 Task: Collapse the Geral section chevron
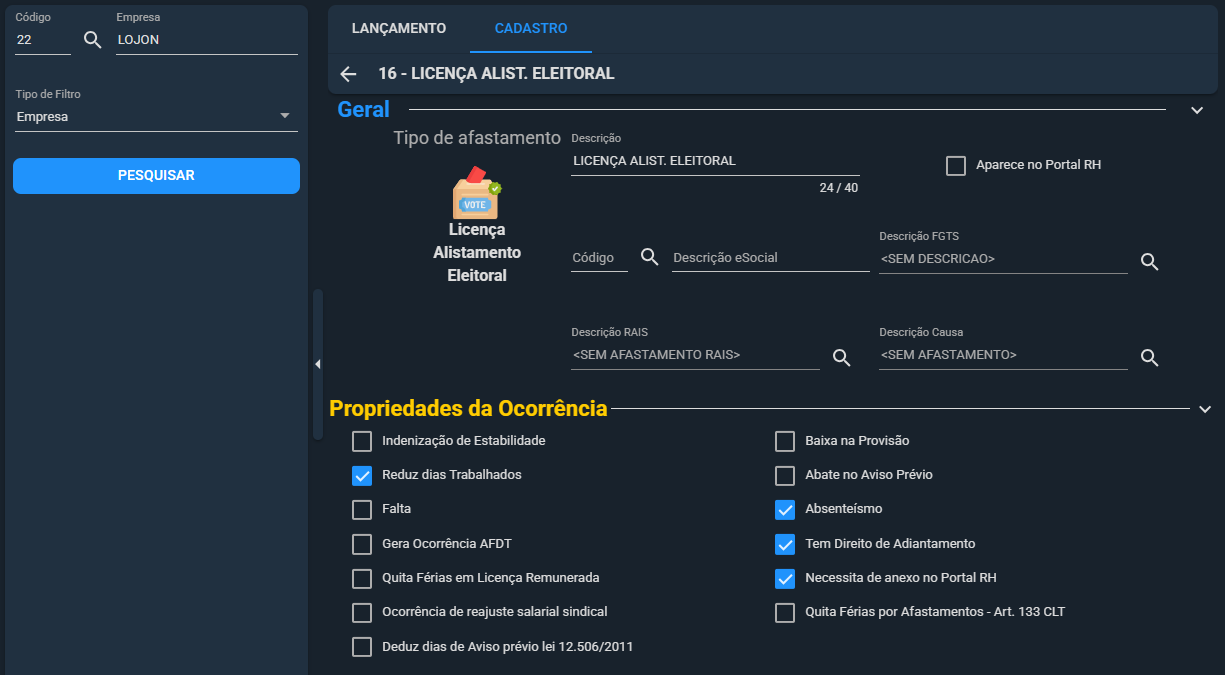click(1197, 110)
